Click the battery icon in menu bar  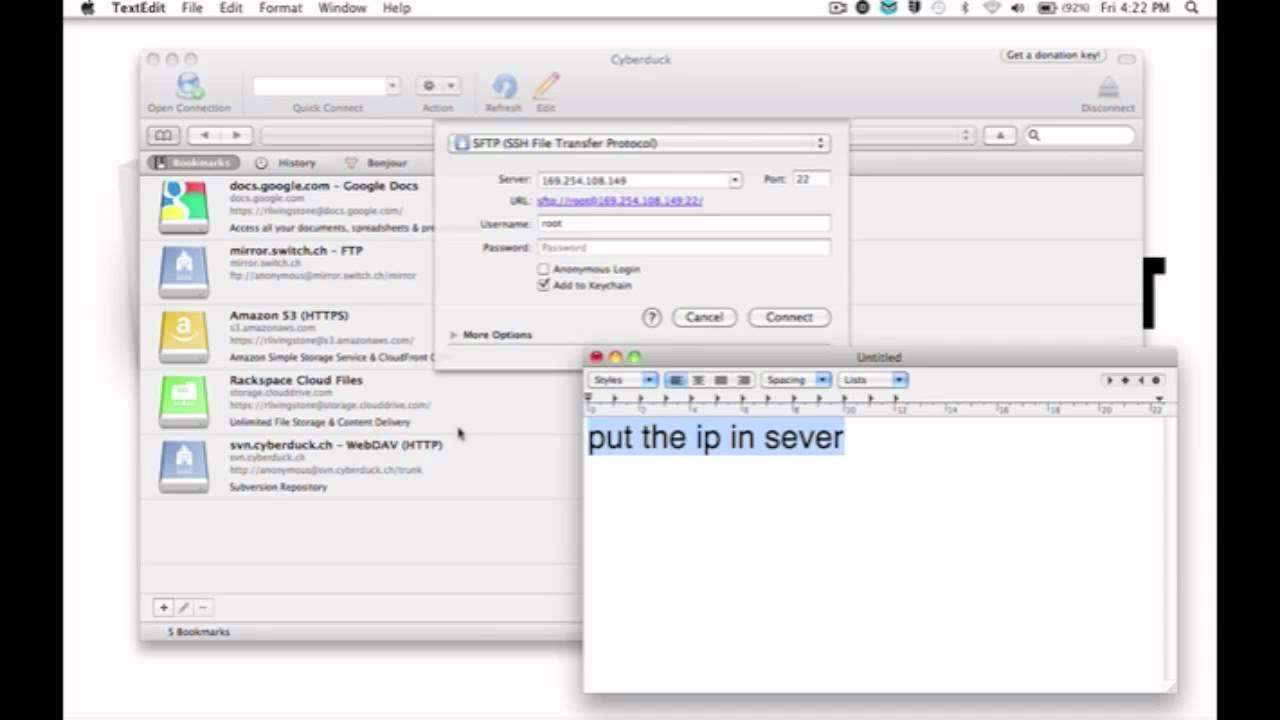point(1048,8)
